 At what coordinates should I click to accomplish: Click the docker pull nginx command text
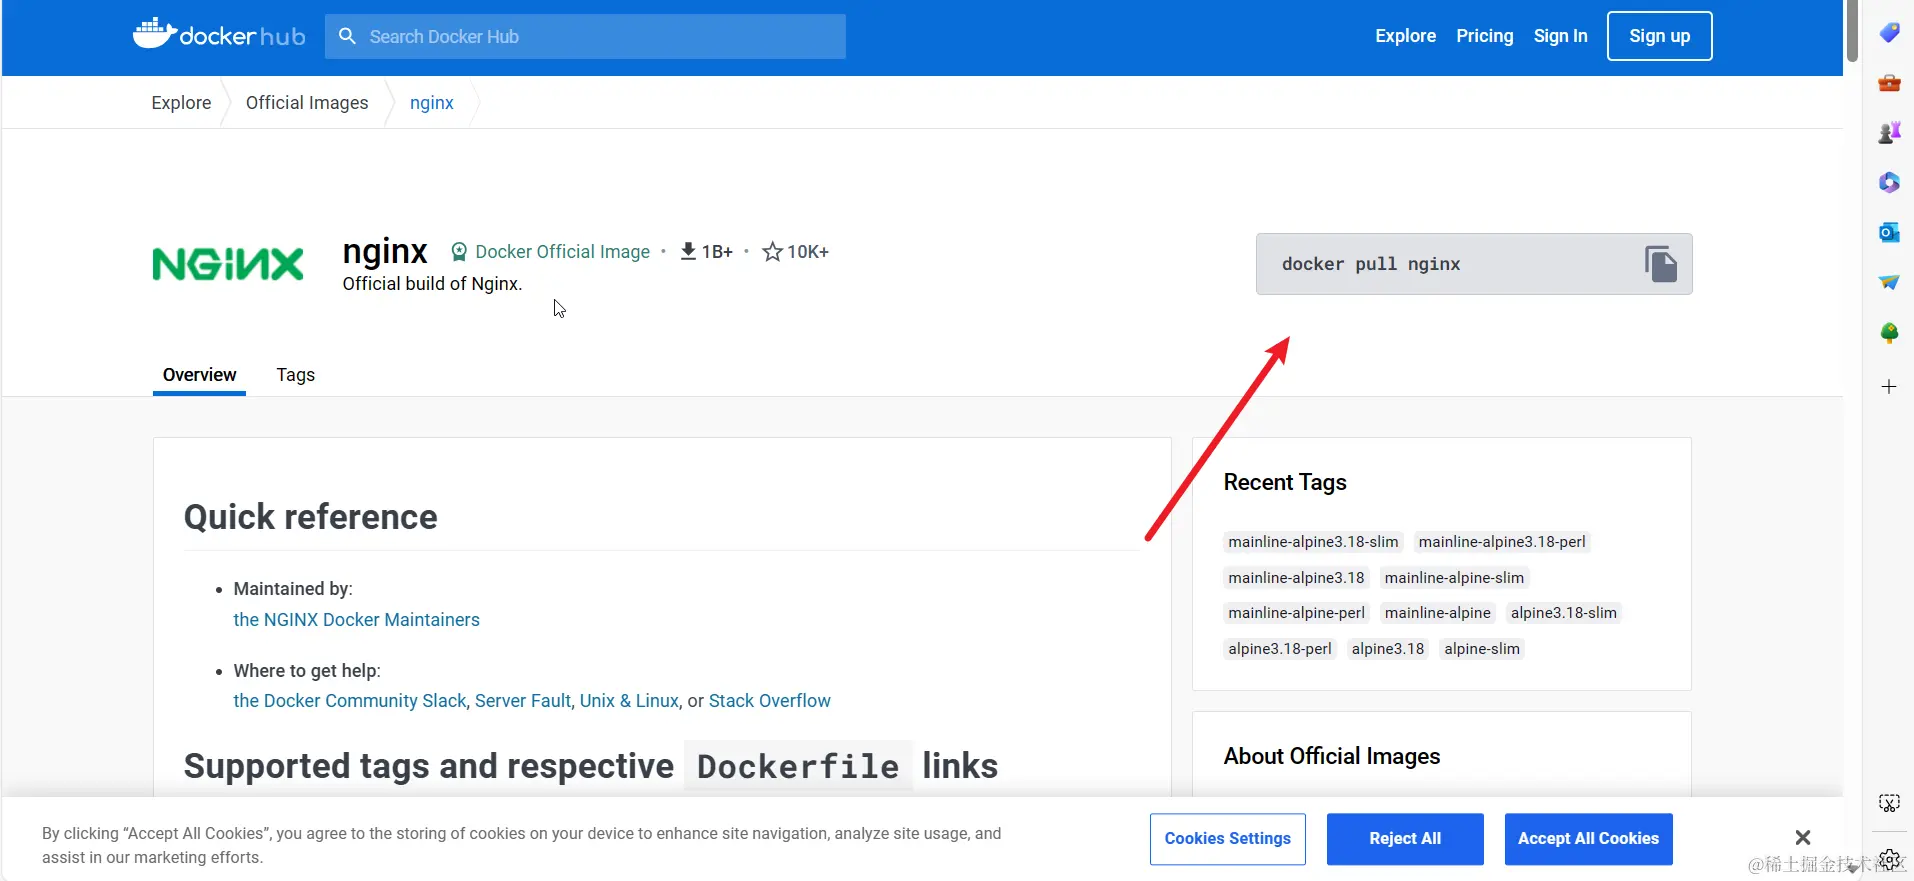pyautogui.click(x=1371, y=264)
